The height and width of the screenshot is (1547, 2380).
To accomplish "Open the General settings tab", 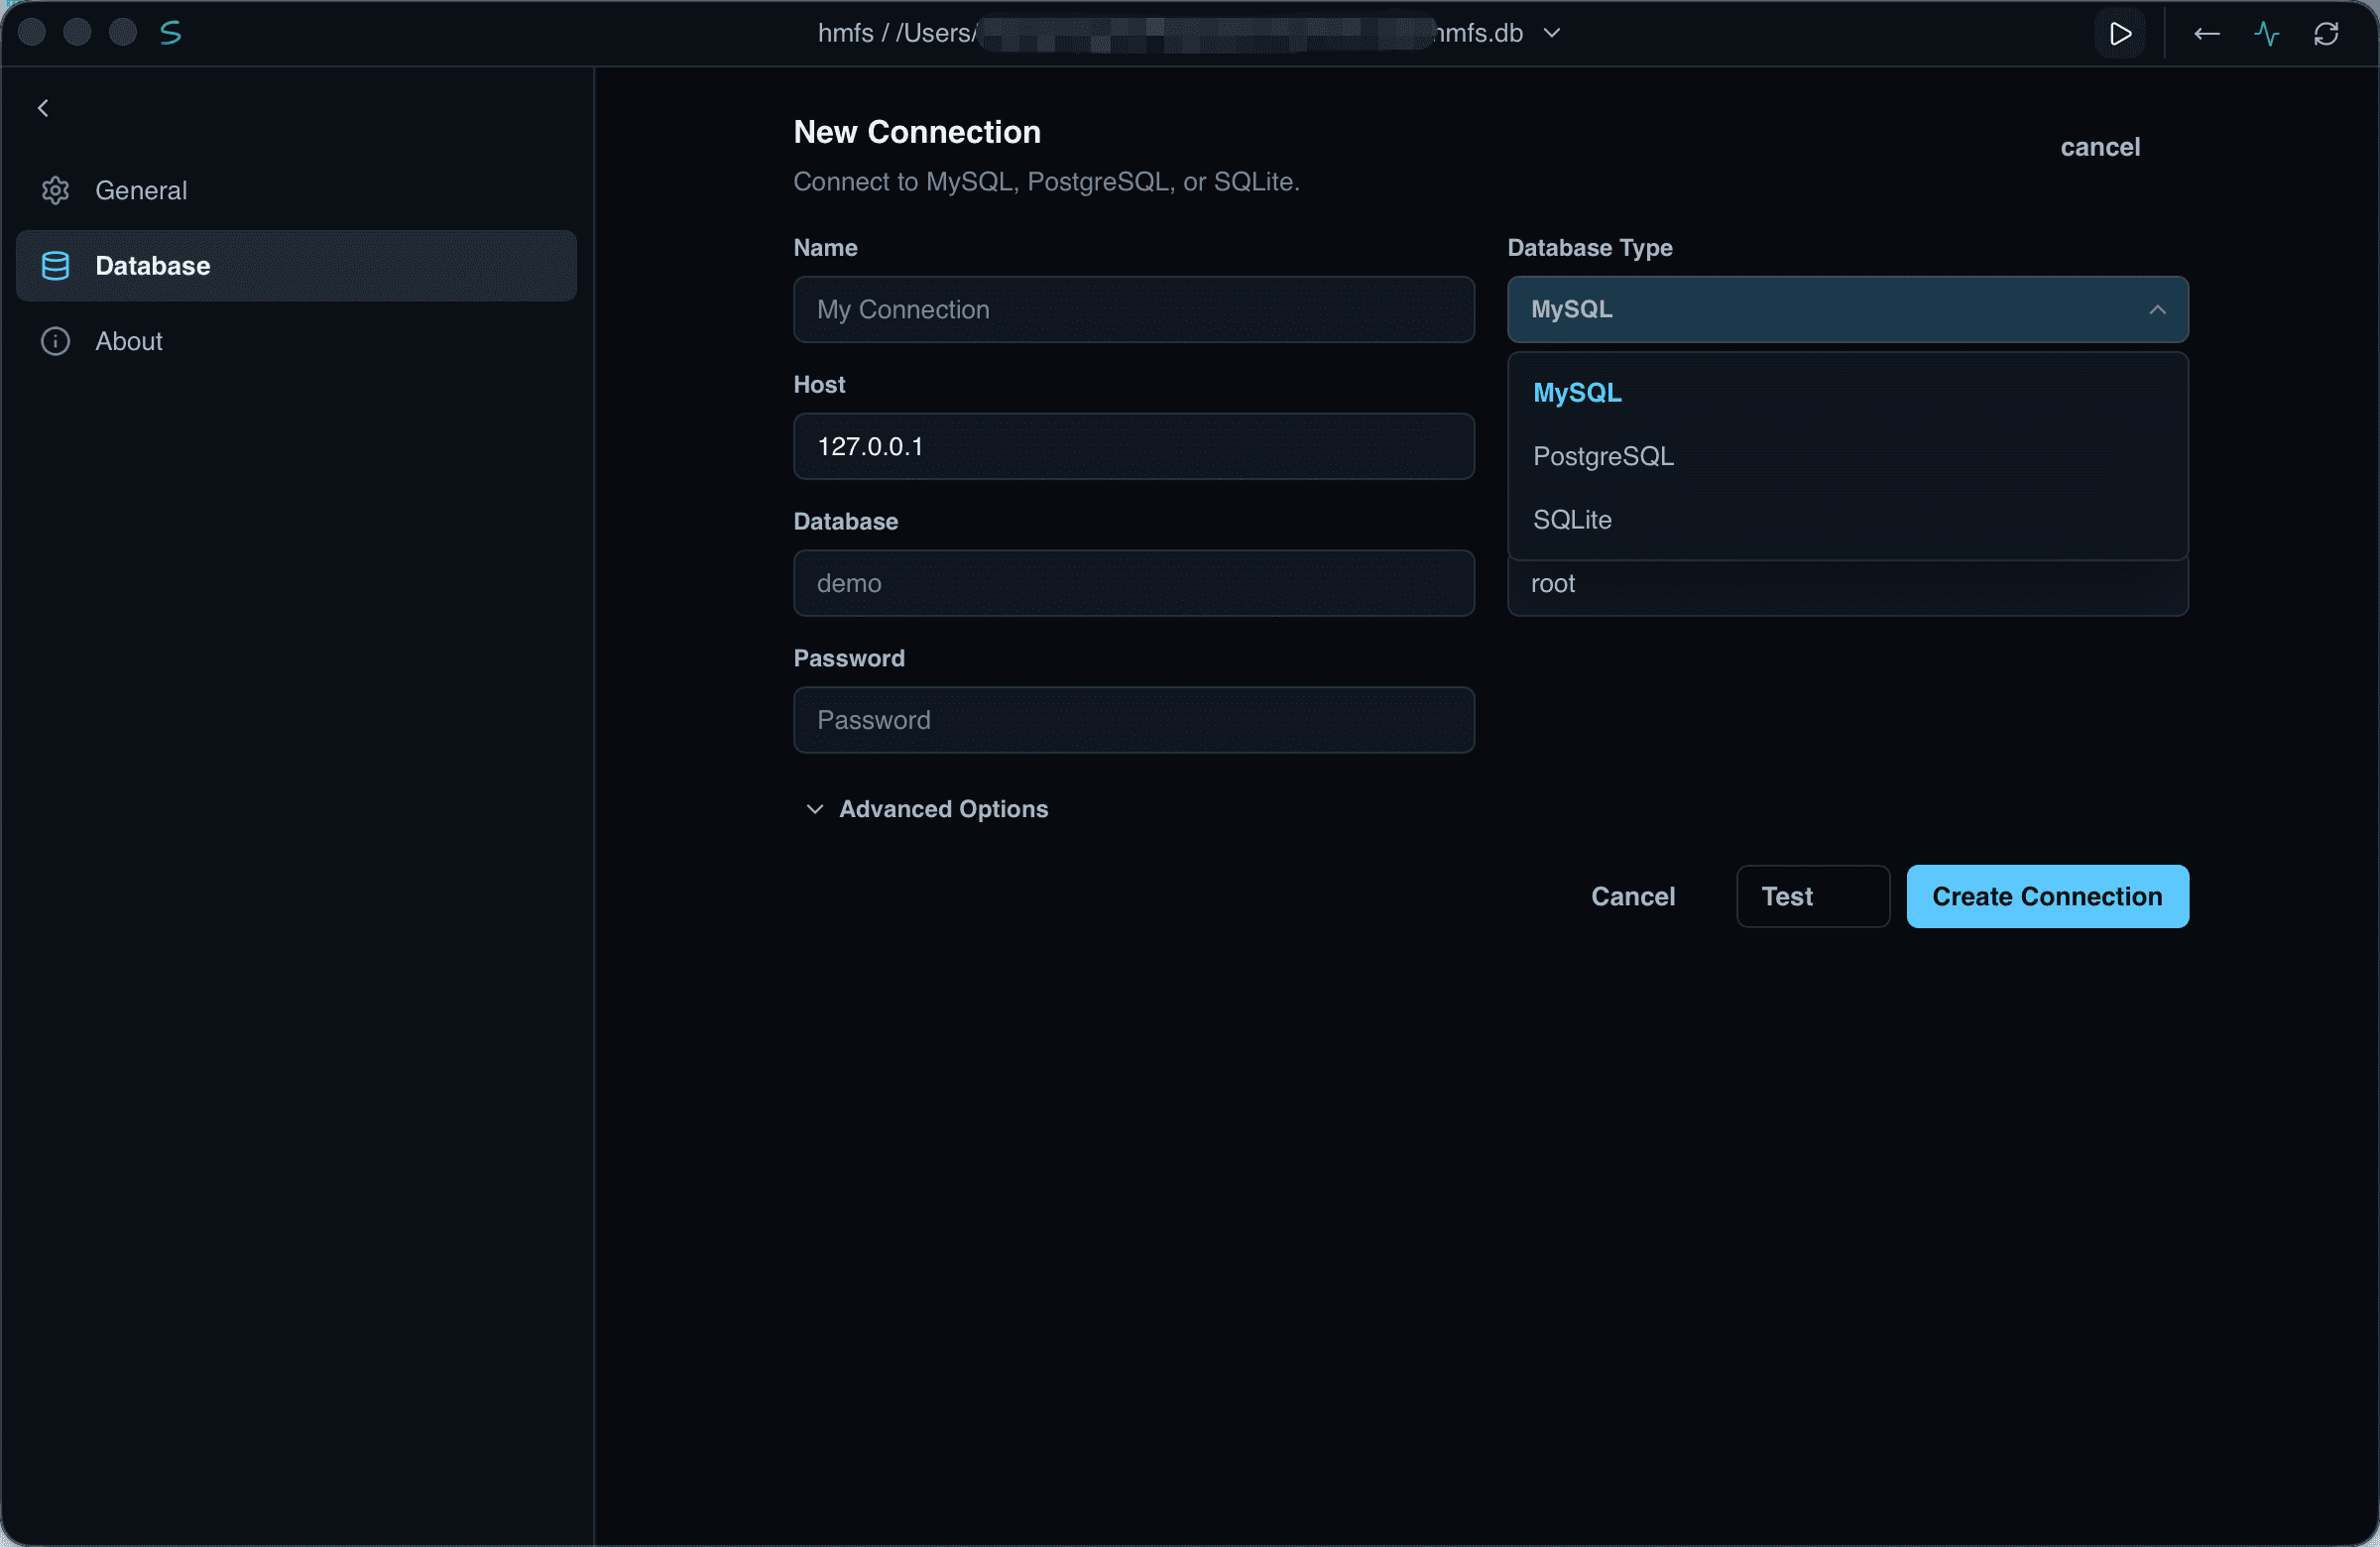I will pyautogui.click(x=296, y=190).
